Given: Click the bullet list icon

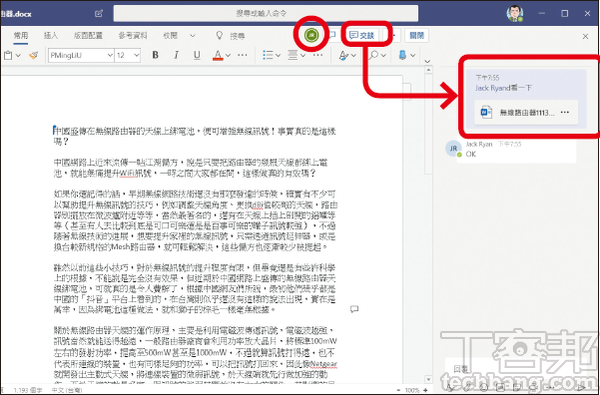Looking at the screenshot, I should click(x=267, y=55).
